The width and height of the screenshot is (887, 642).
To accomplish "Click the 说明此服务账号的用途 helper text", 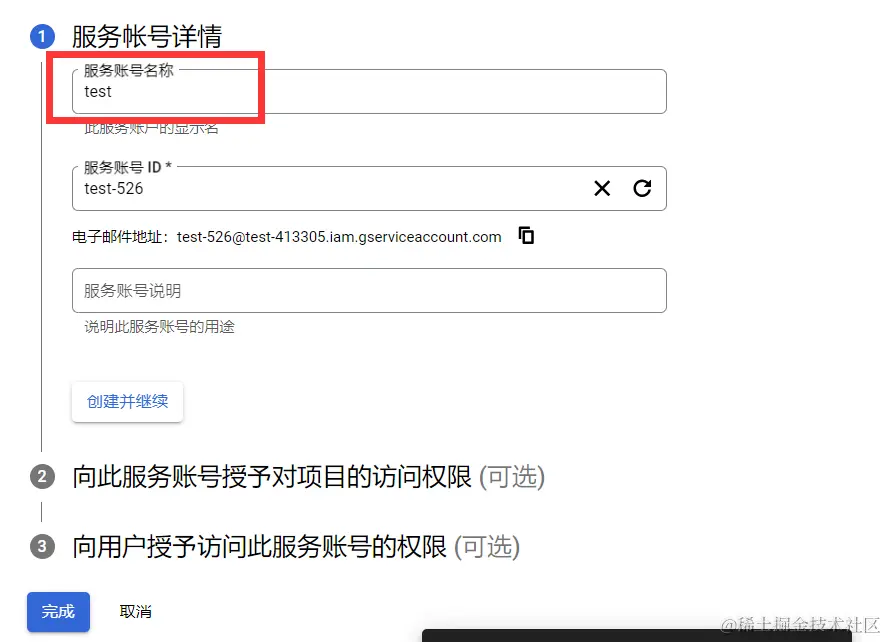I will [x=160, y=327].
